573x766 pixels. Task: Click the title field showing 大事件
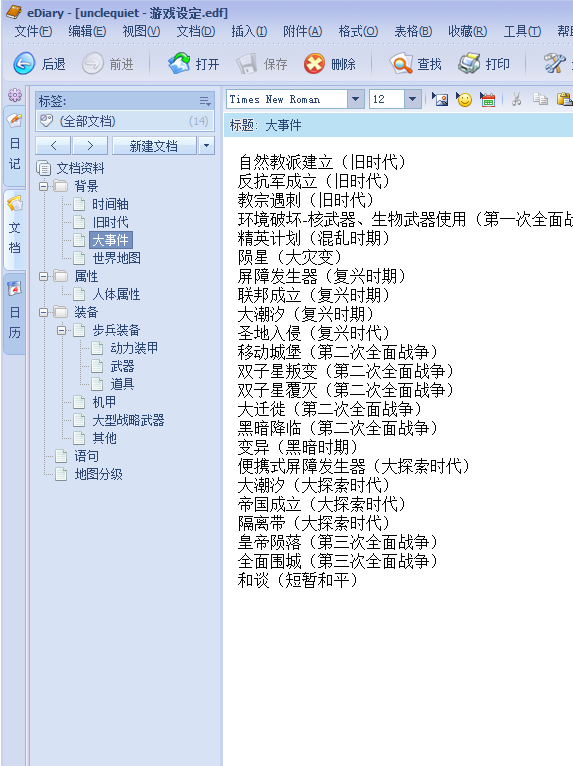coord(398,126)
